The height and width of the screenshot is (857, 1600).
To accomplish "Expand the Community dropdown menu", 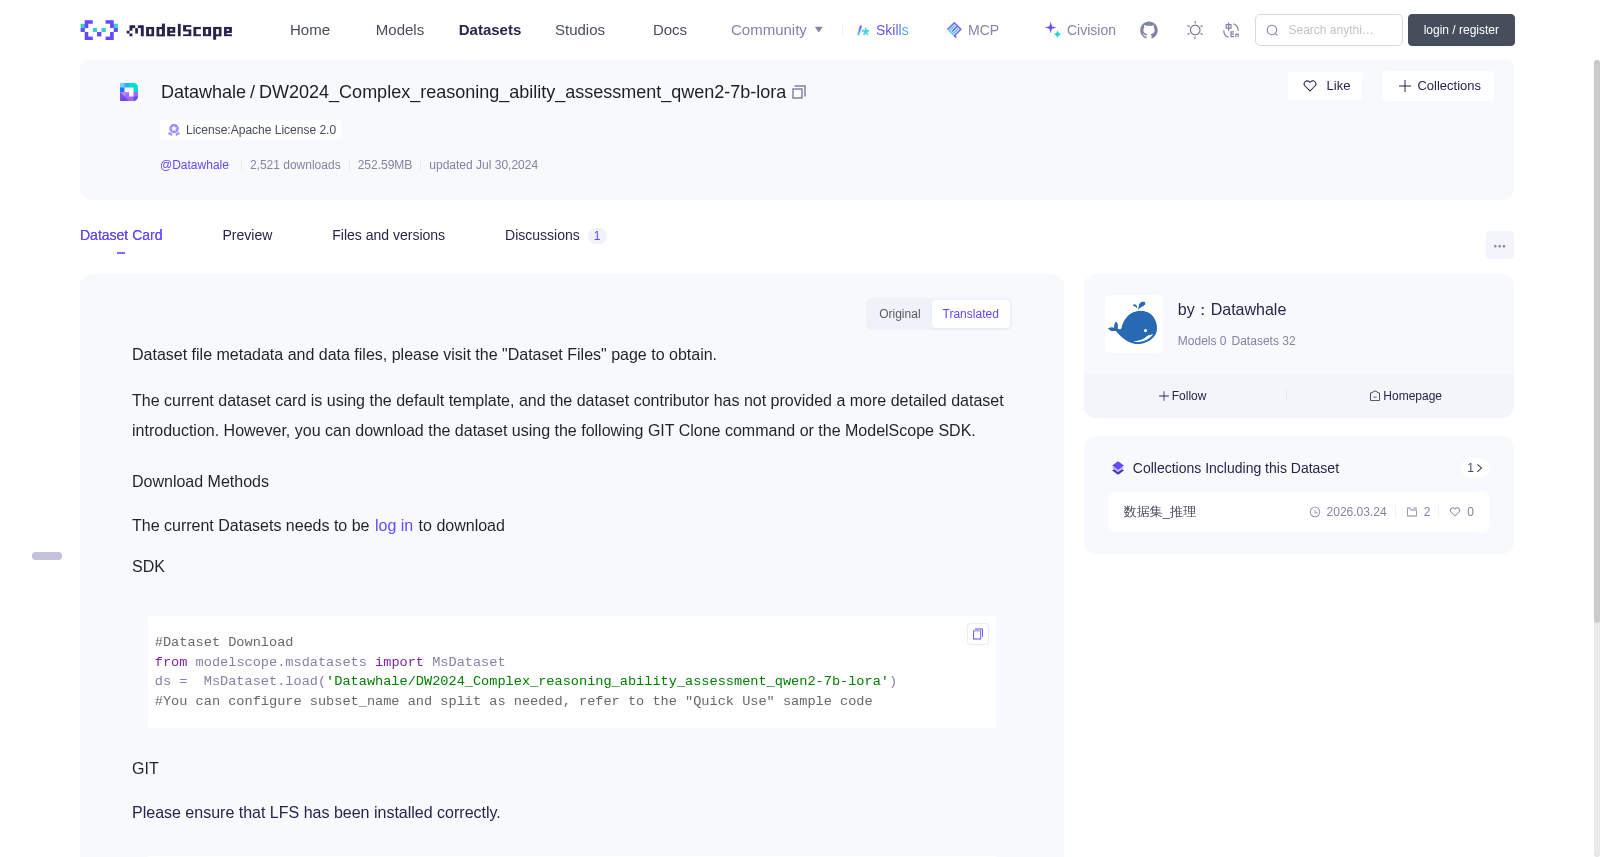I will 777,30.
